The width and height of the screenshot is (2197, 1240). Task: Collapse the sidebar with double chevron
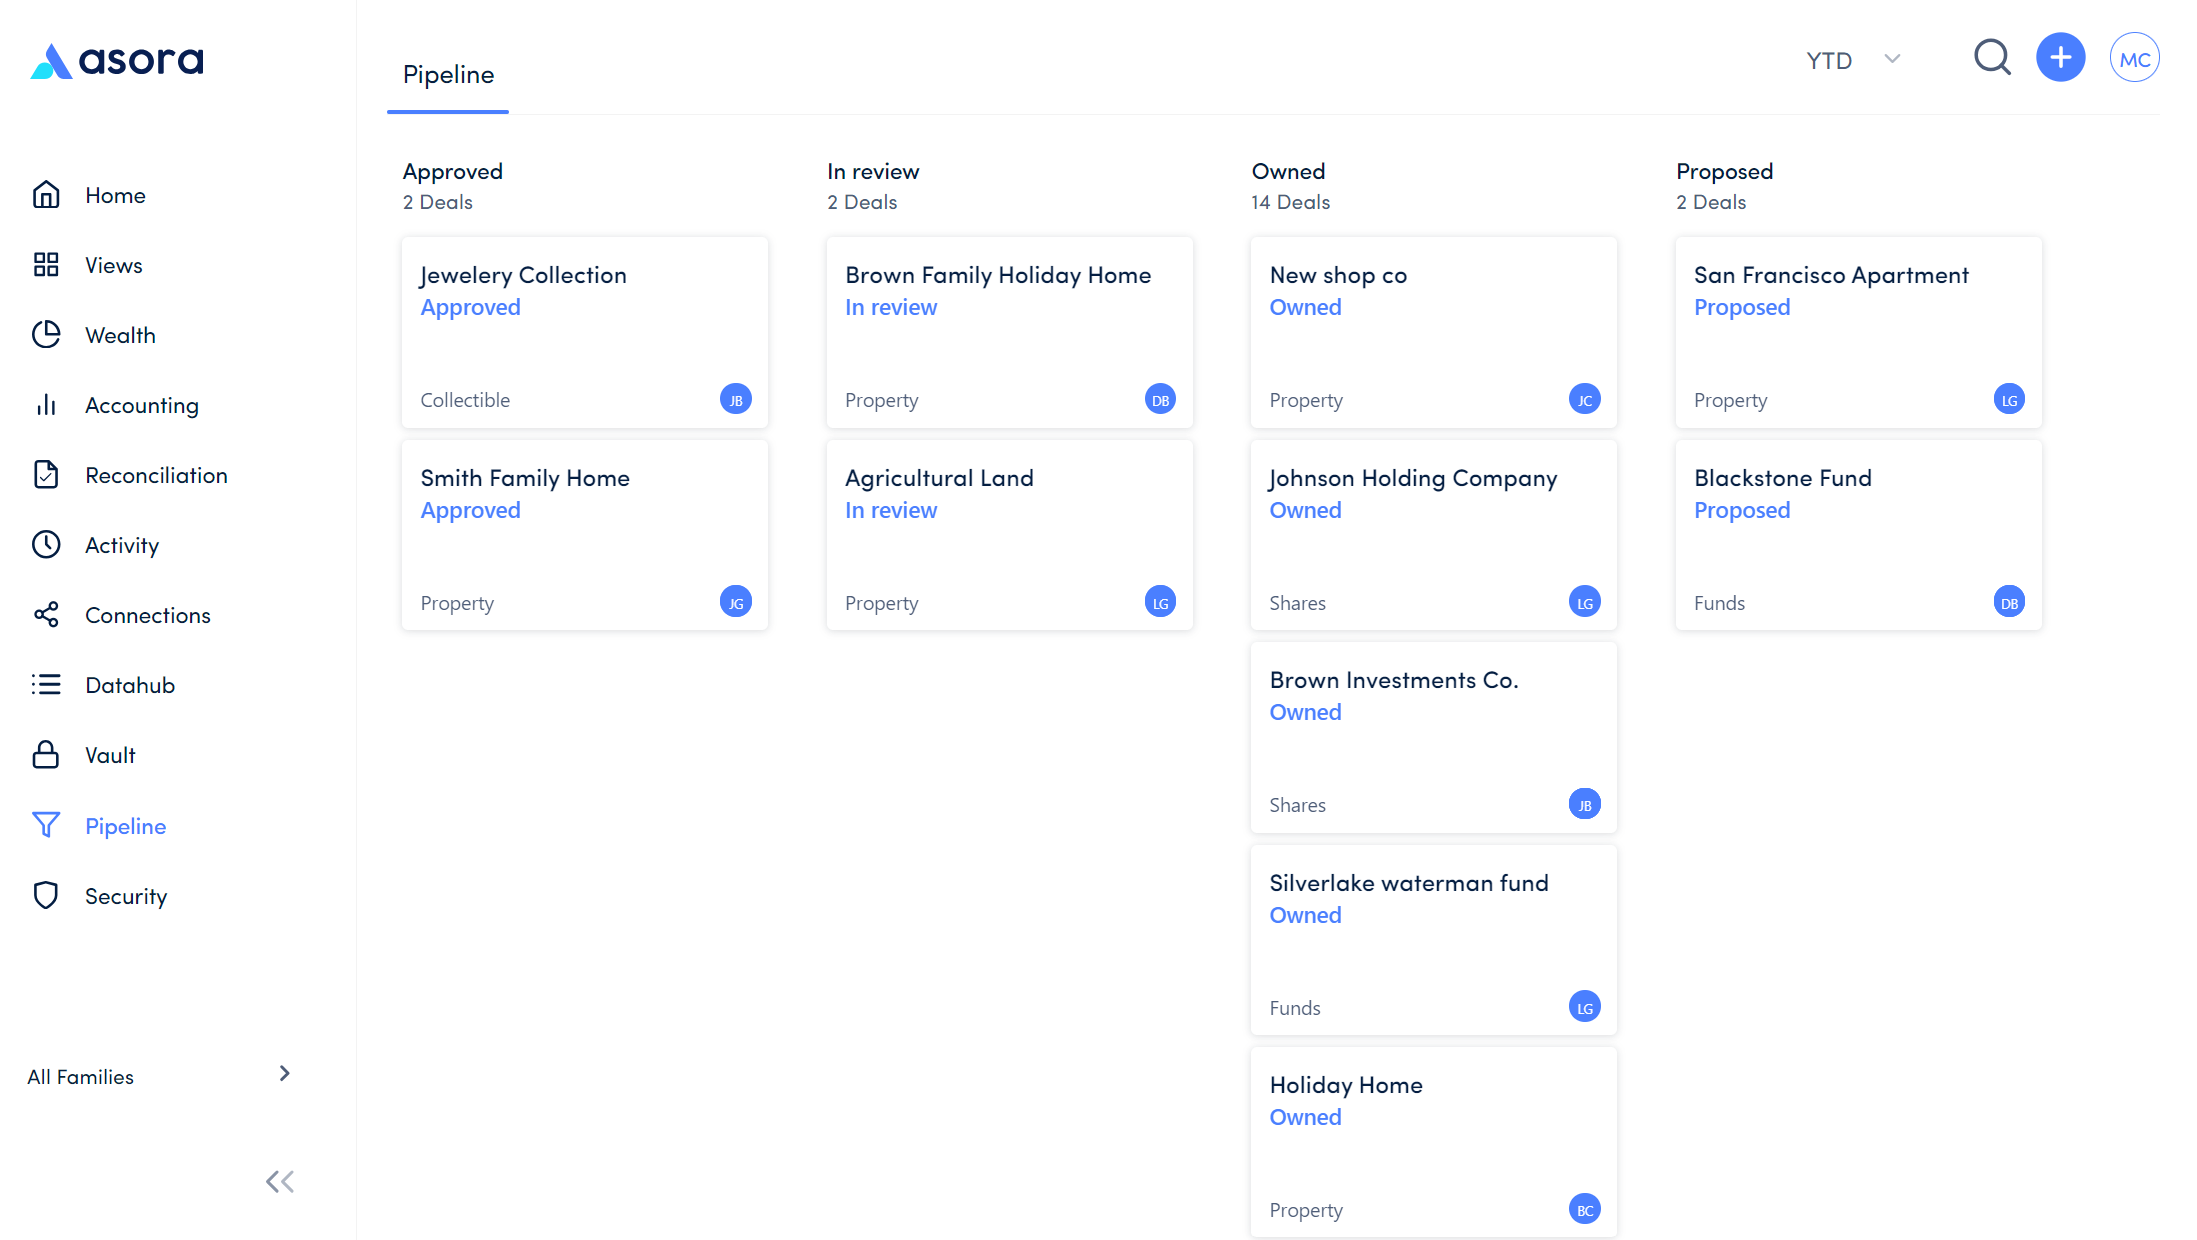coord(280,1182)
